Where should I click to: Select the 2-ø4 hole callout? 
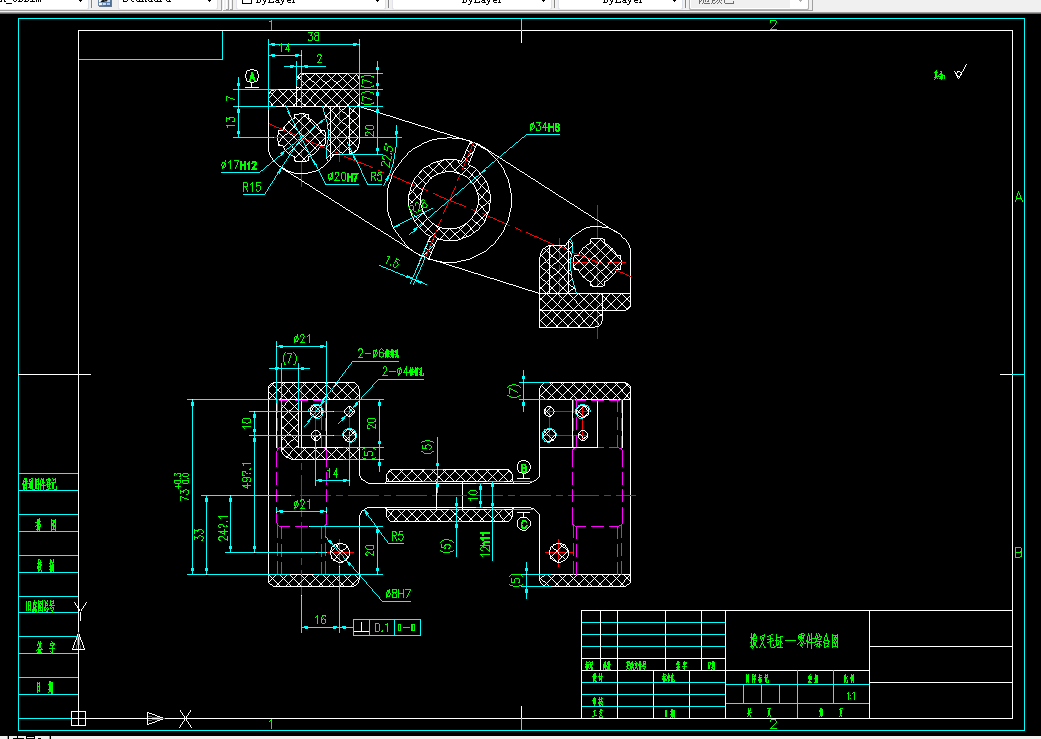pos(402,372)
